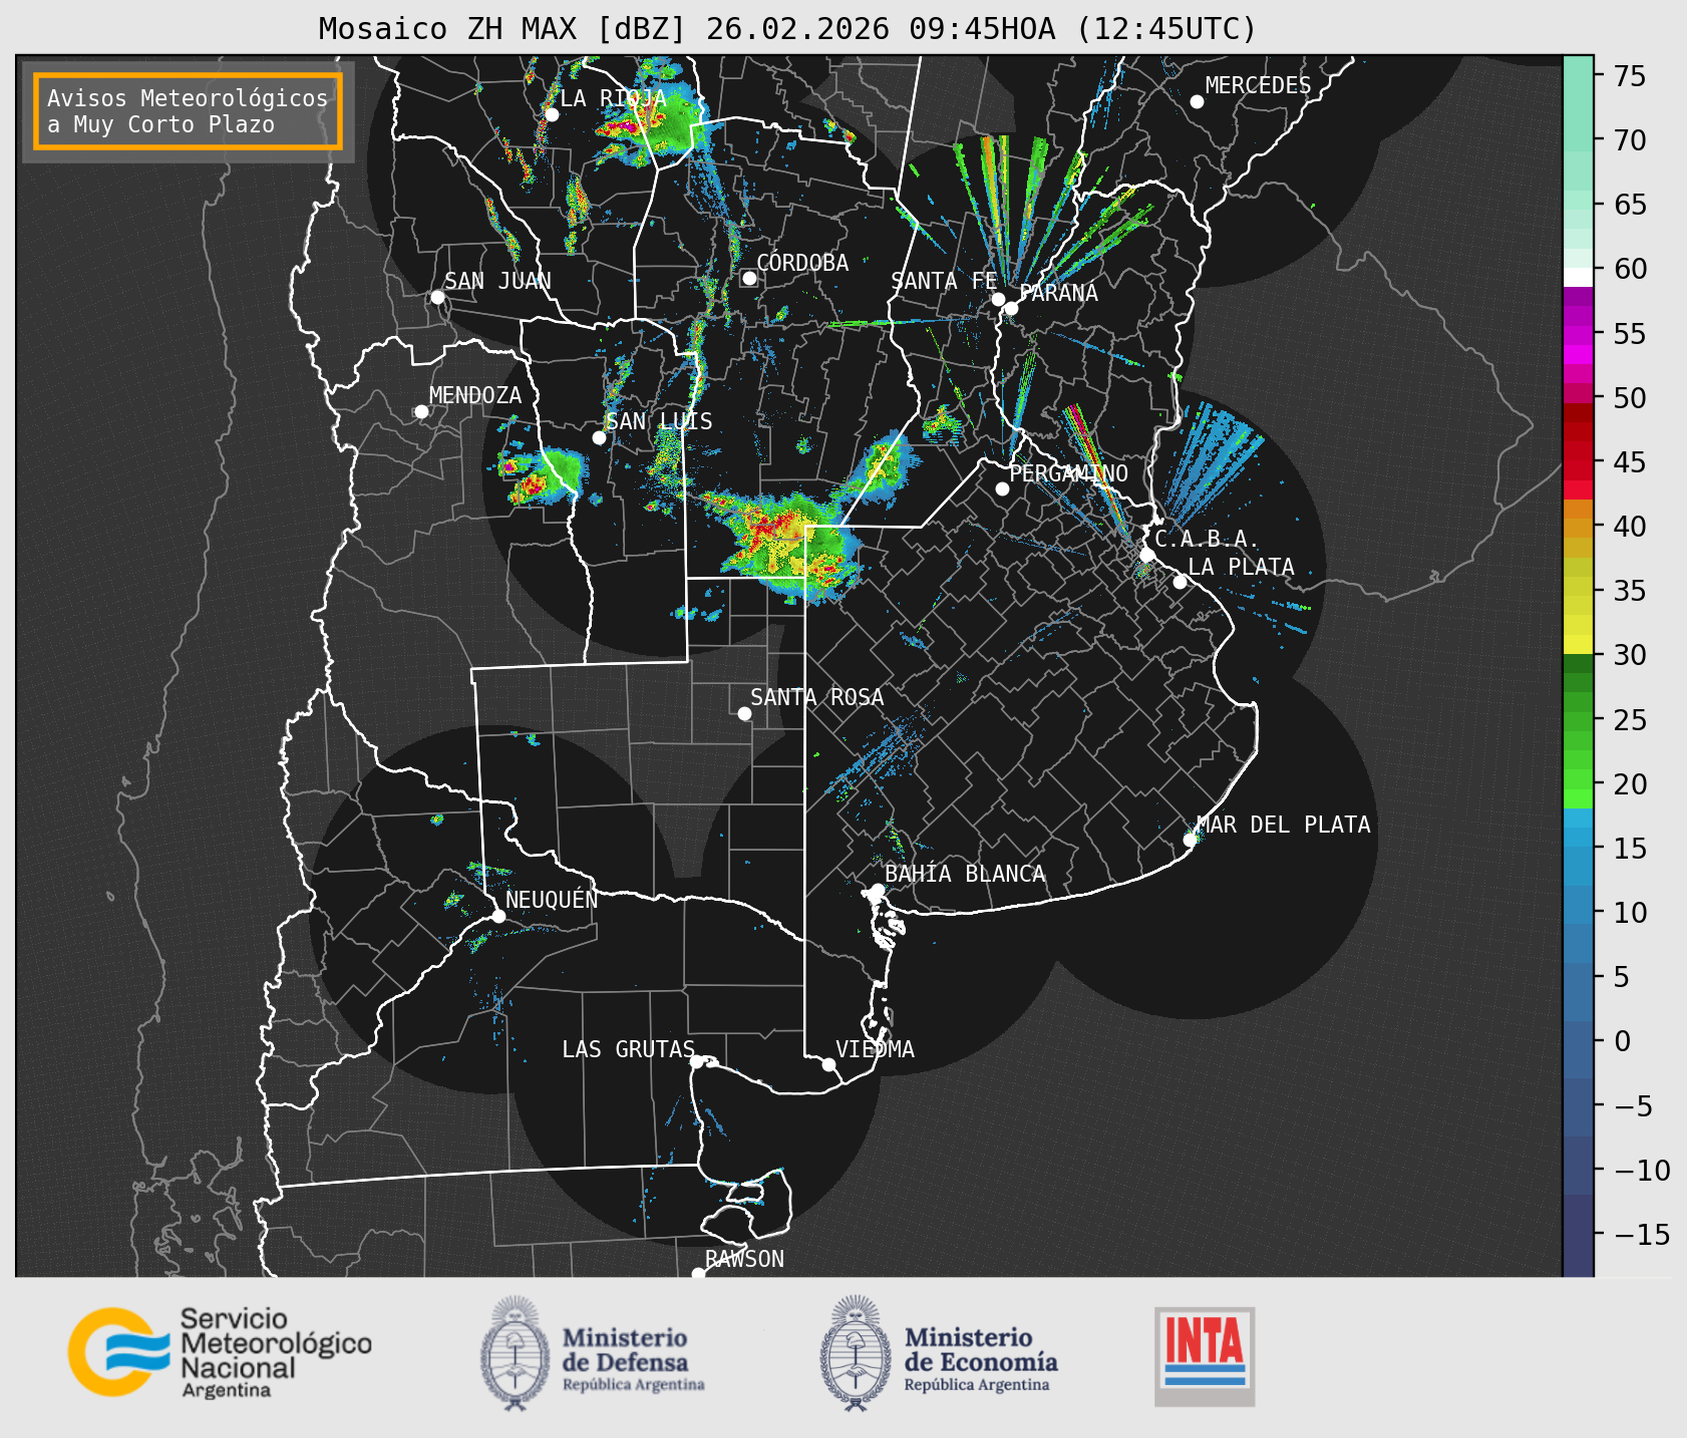Click the white 60 dBZ band on color scale
This screenshot has height=1438, width=1687.
1577,277
